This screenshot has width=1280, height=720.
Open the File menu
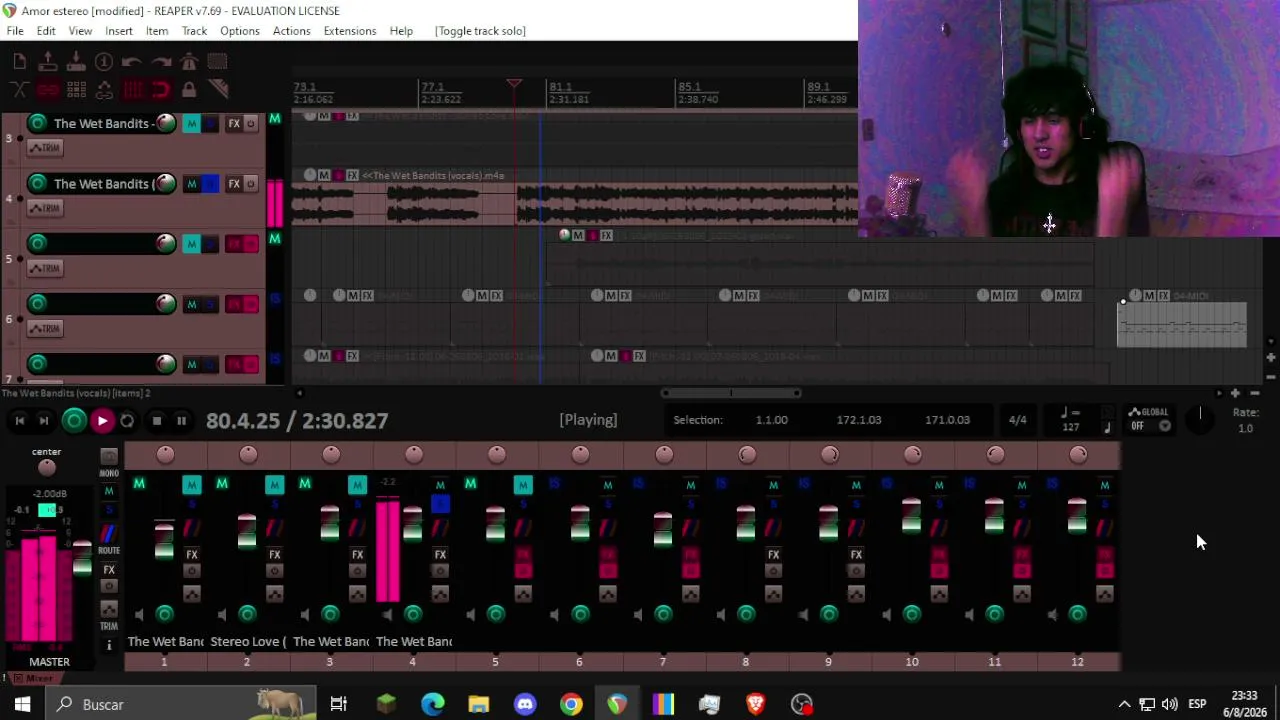point(15,31)
